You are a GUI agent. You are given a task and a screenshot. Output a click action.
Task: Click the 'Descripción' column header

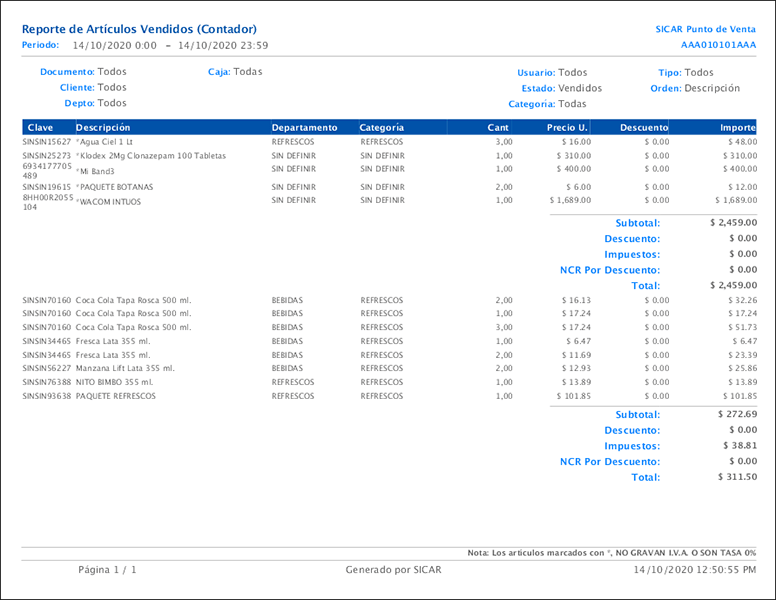103,128
